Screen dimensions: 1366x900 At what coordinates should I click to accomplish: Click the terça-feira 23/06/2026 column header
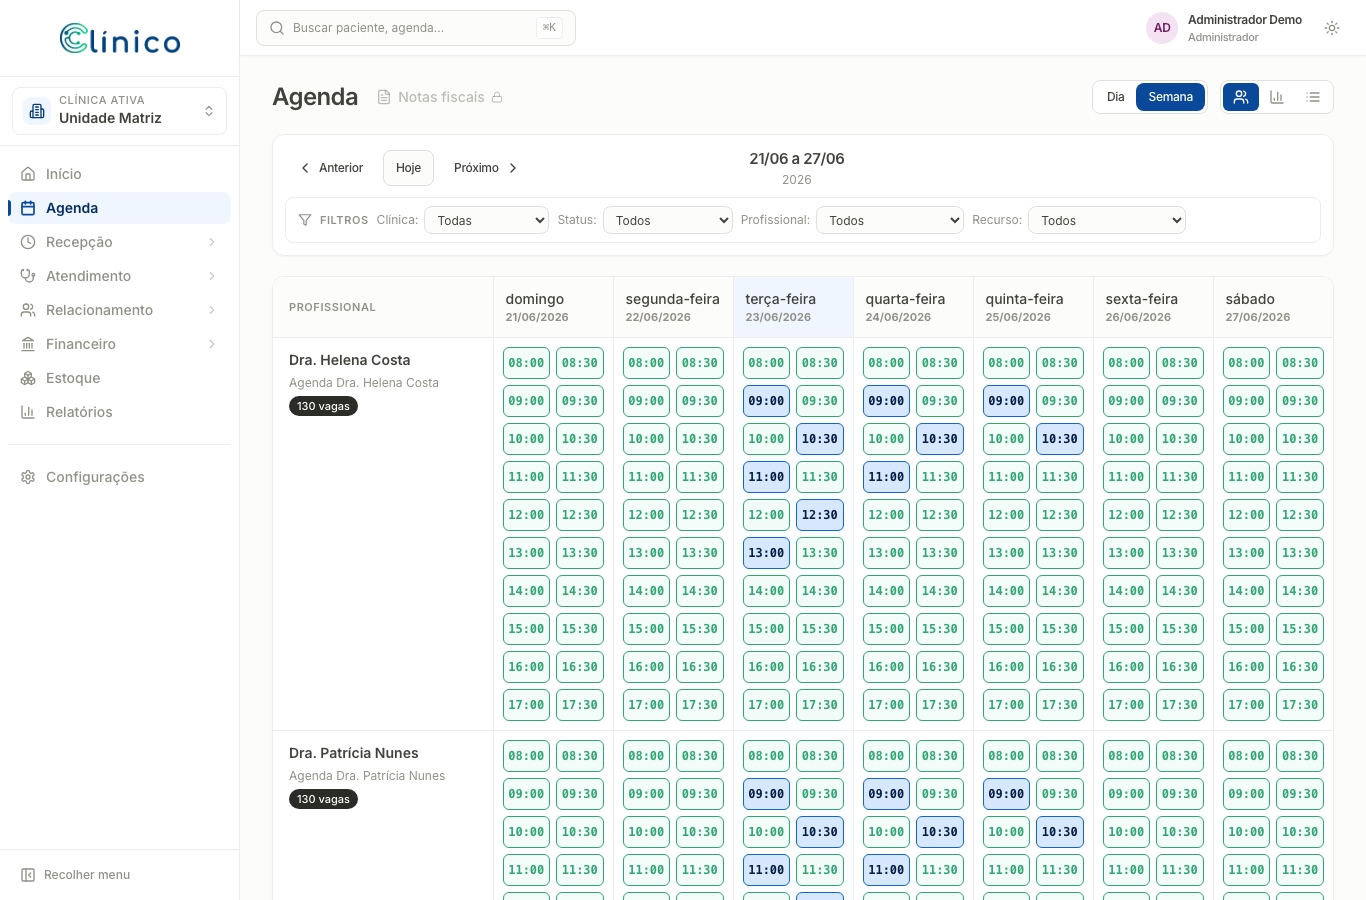click(793, 307)
